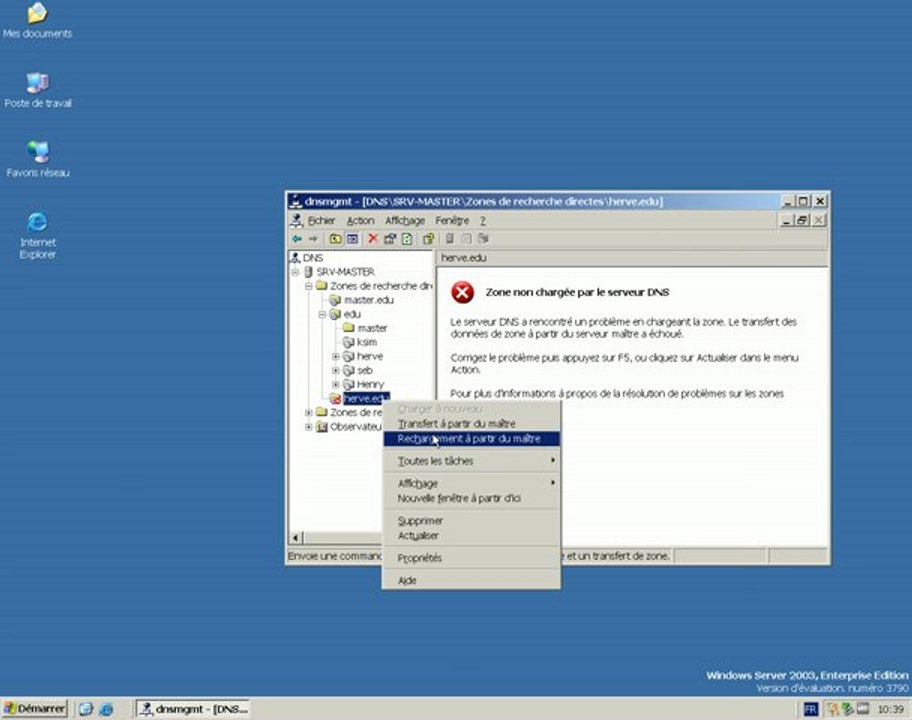Maximize the dnsmgmt window
The height and width of the screenshot is (720, 912).
coord(803,201)
